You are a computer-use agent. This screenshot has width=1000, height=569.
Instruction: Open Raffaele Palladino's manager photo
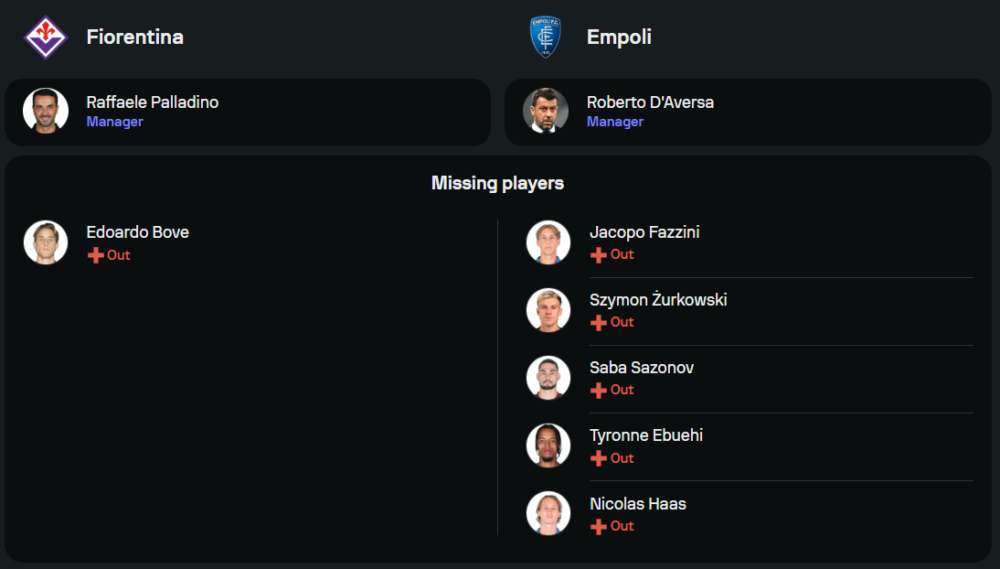[x=46, y=111]
